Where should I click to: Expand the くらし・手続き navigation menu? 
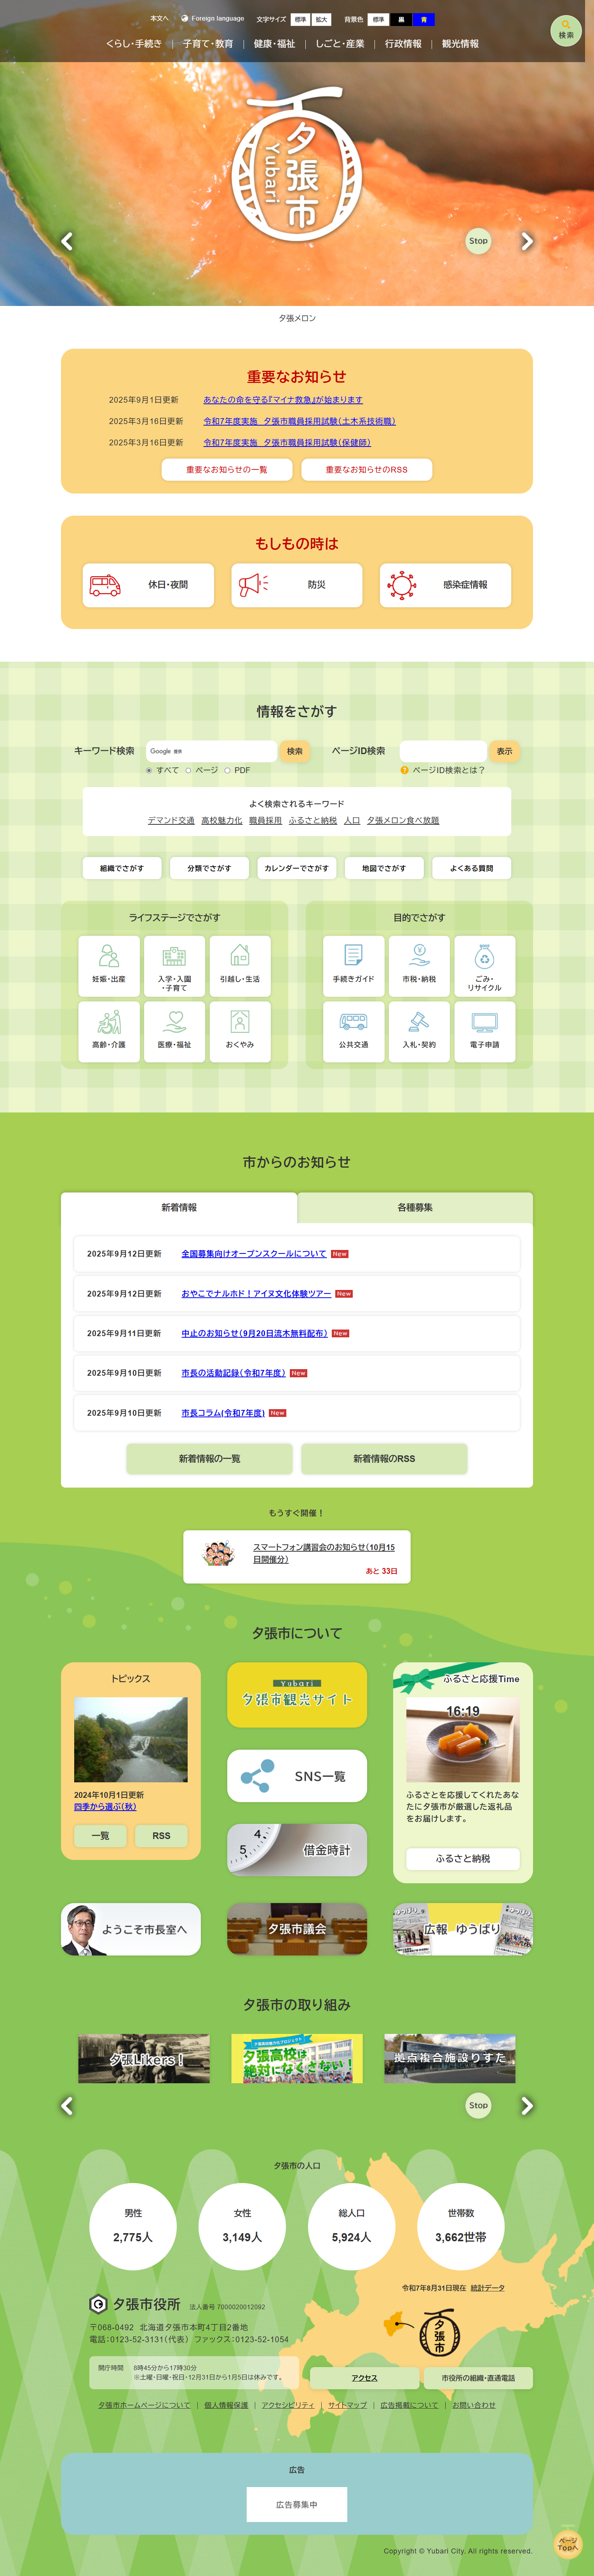[x=134, y=44]
